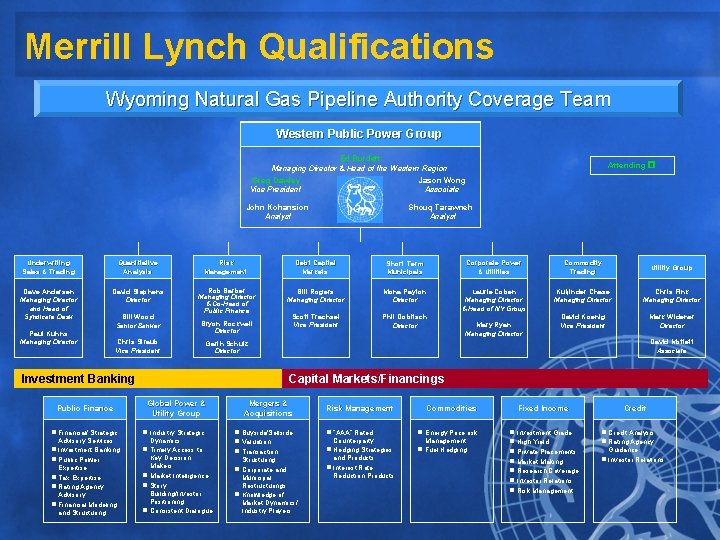Click the red Capital Markets/Financings bar
The height and width of the screenshot is (540, 720).
coord(495,379)
